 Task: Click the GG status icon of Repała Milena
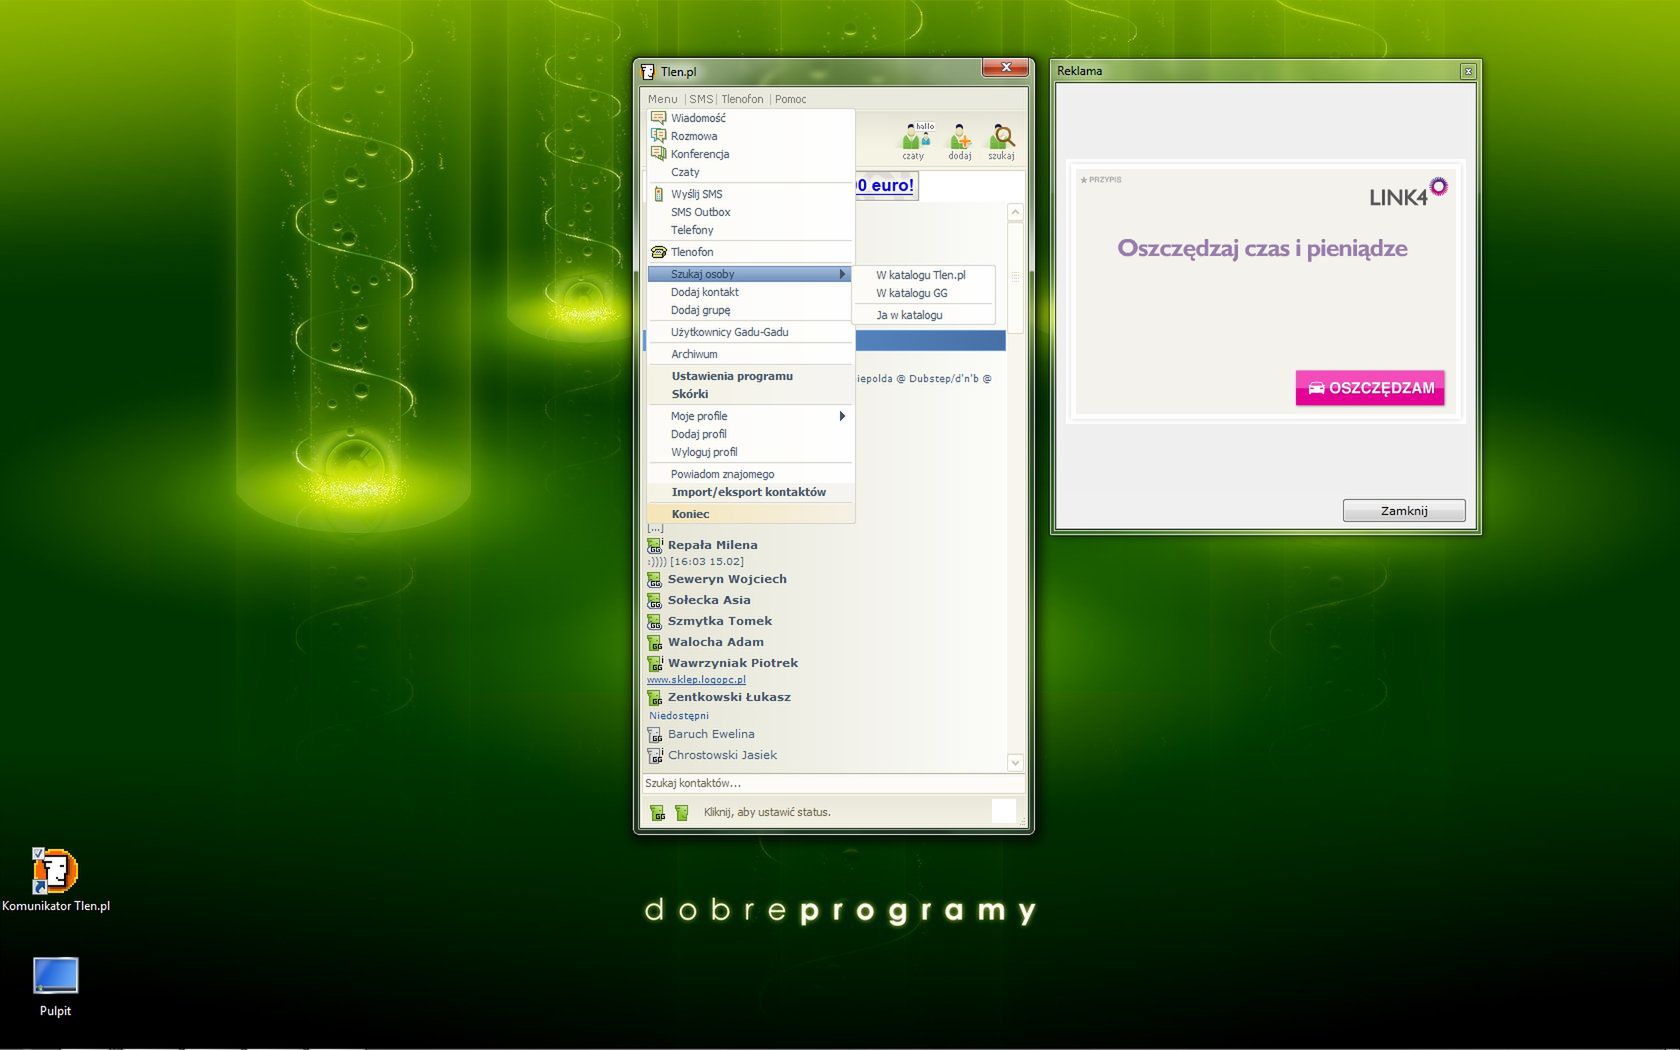655,545
